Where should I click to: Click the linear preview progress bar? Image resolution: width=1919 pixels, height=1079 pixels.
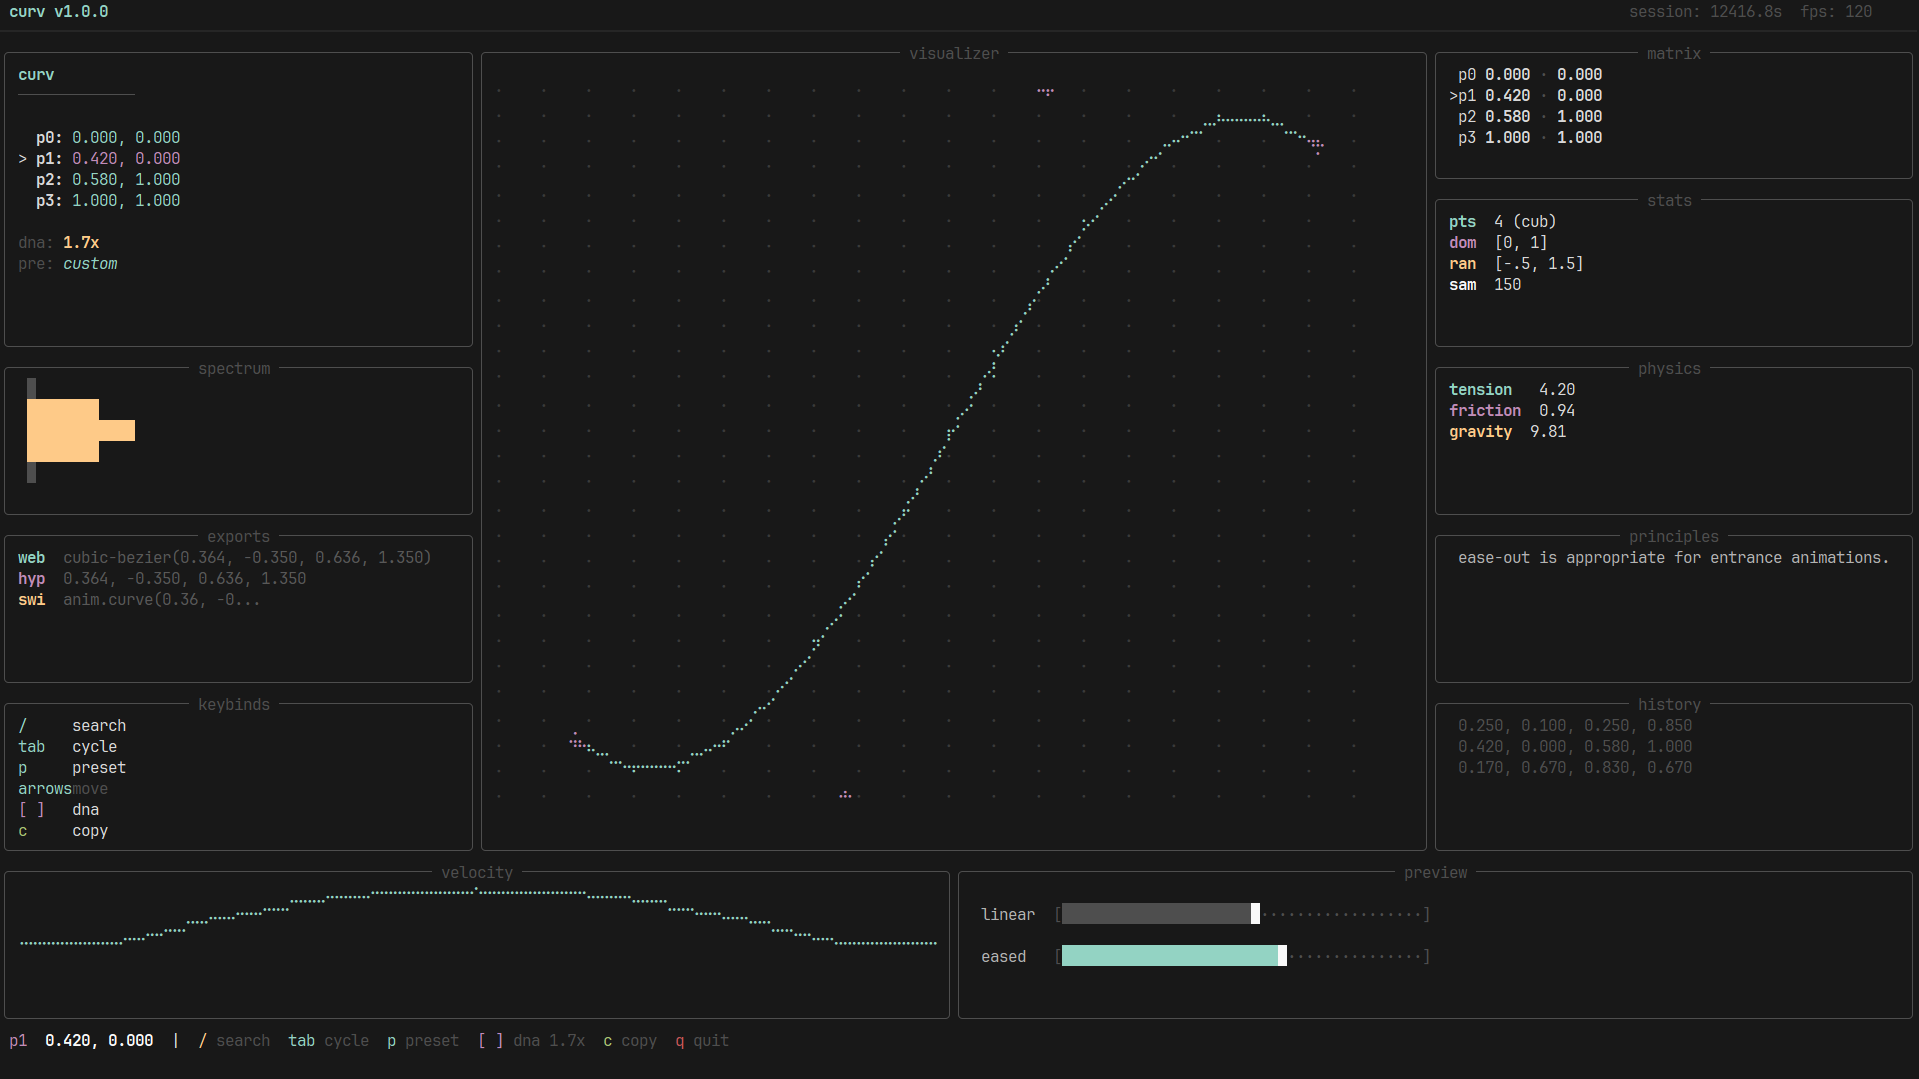[x=1242, y=914]
